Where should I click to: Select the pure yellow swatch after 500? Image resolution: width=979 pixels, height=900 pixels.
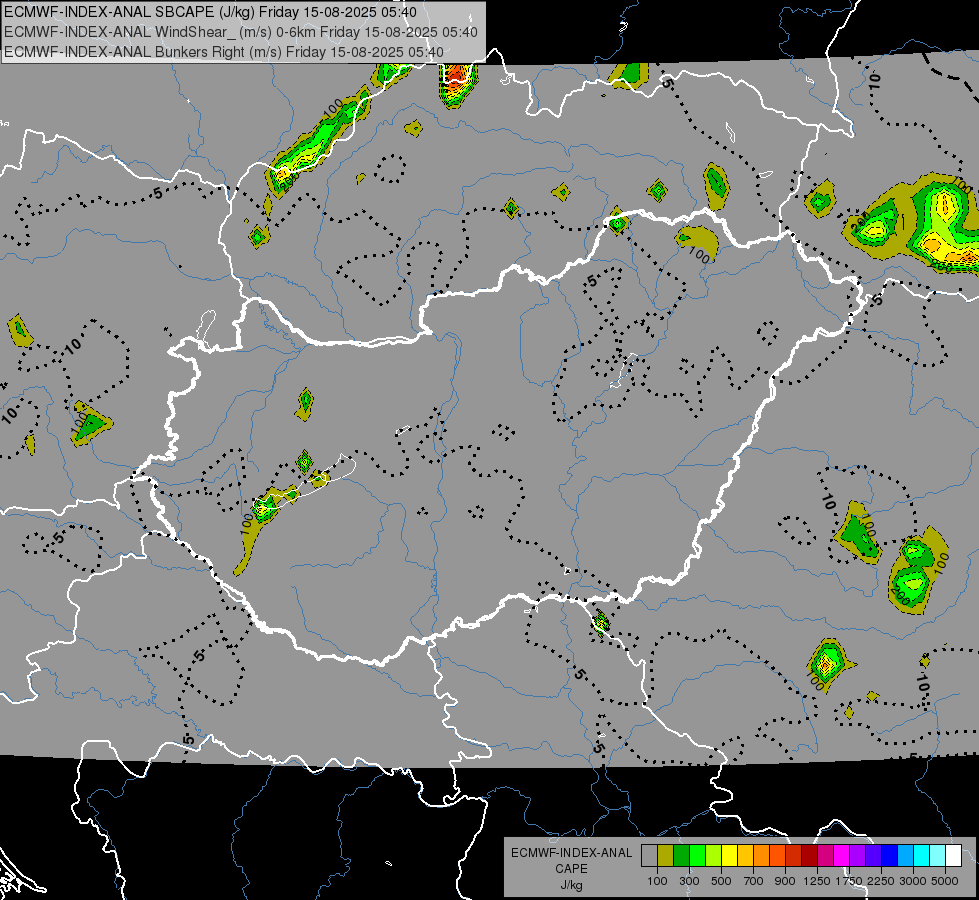[729, 856]
